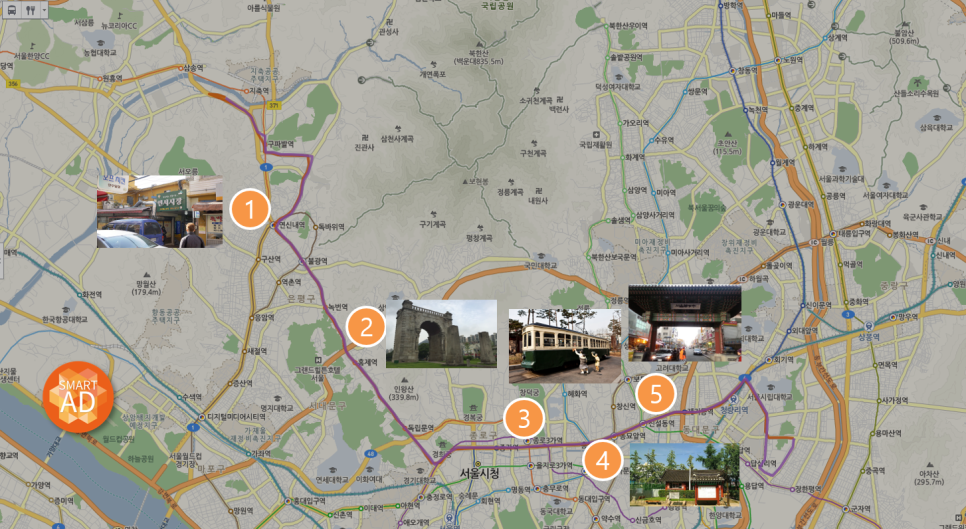Click the 노원역 station label
966x529 pixels.
(793, 60)
